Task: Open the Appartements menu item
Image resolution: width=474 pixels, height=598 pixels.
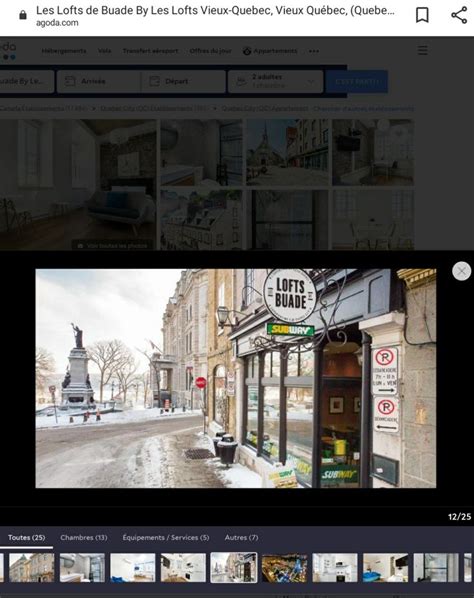Action: click(270, 51)
